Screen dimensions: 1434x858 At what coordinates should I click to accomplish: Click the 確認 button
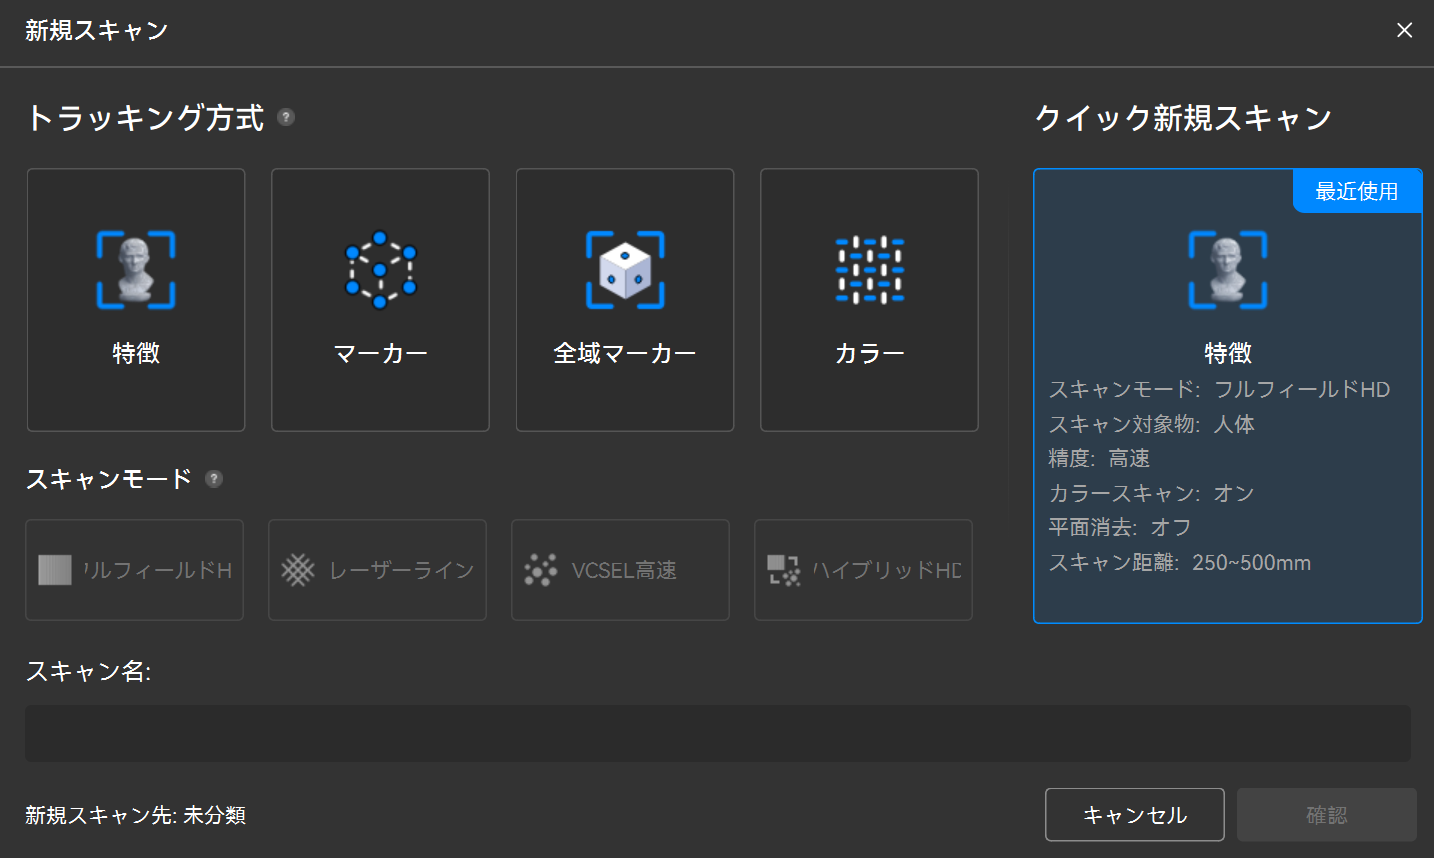click(1327, 815)
